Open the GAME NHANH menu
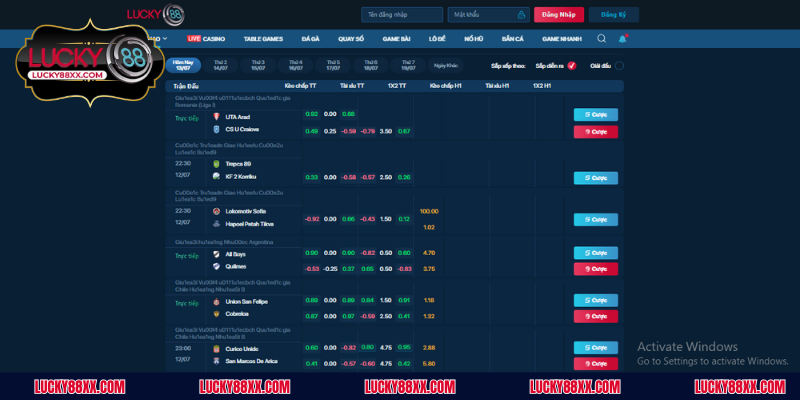Image resolution: width=800 pixels, height=400 pixels. 560,39
